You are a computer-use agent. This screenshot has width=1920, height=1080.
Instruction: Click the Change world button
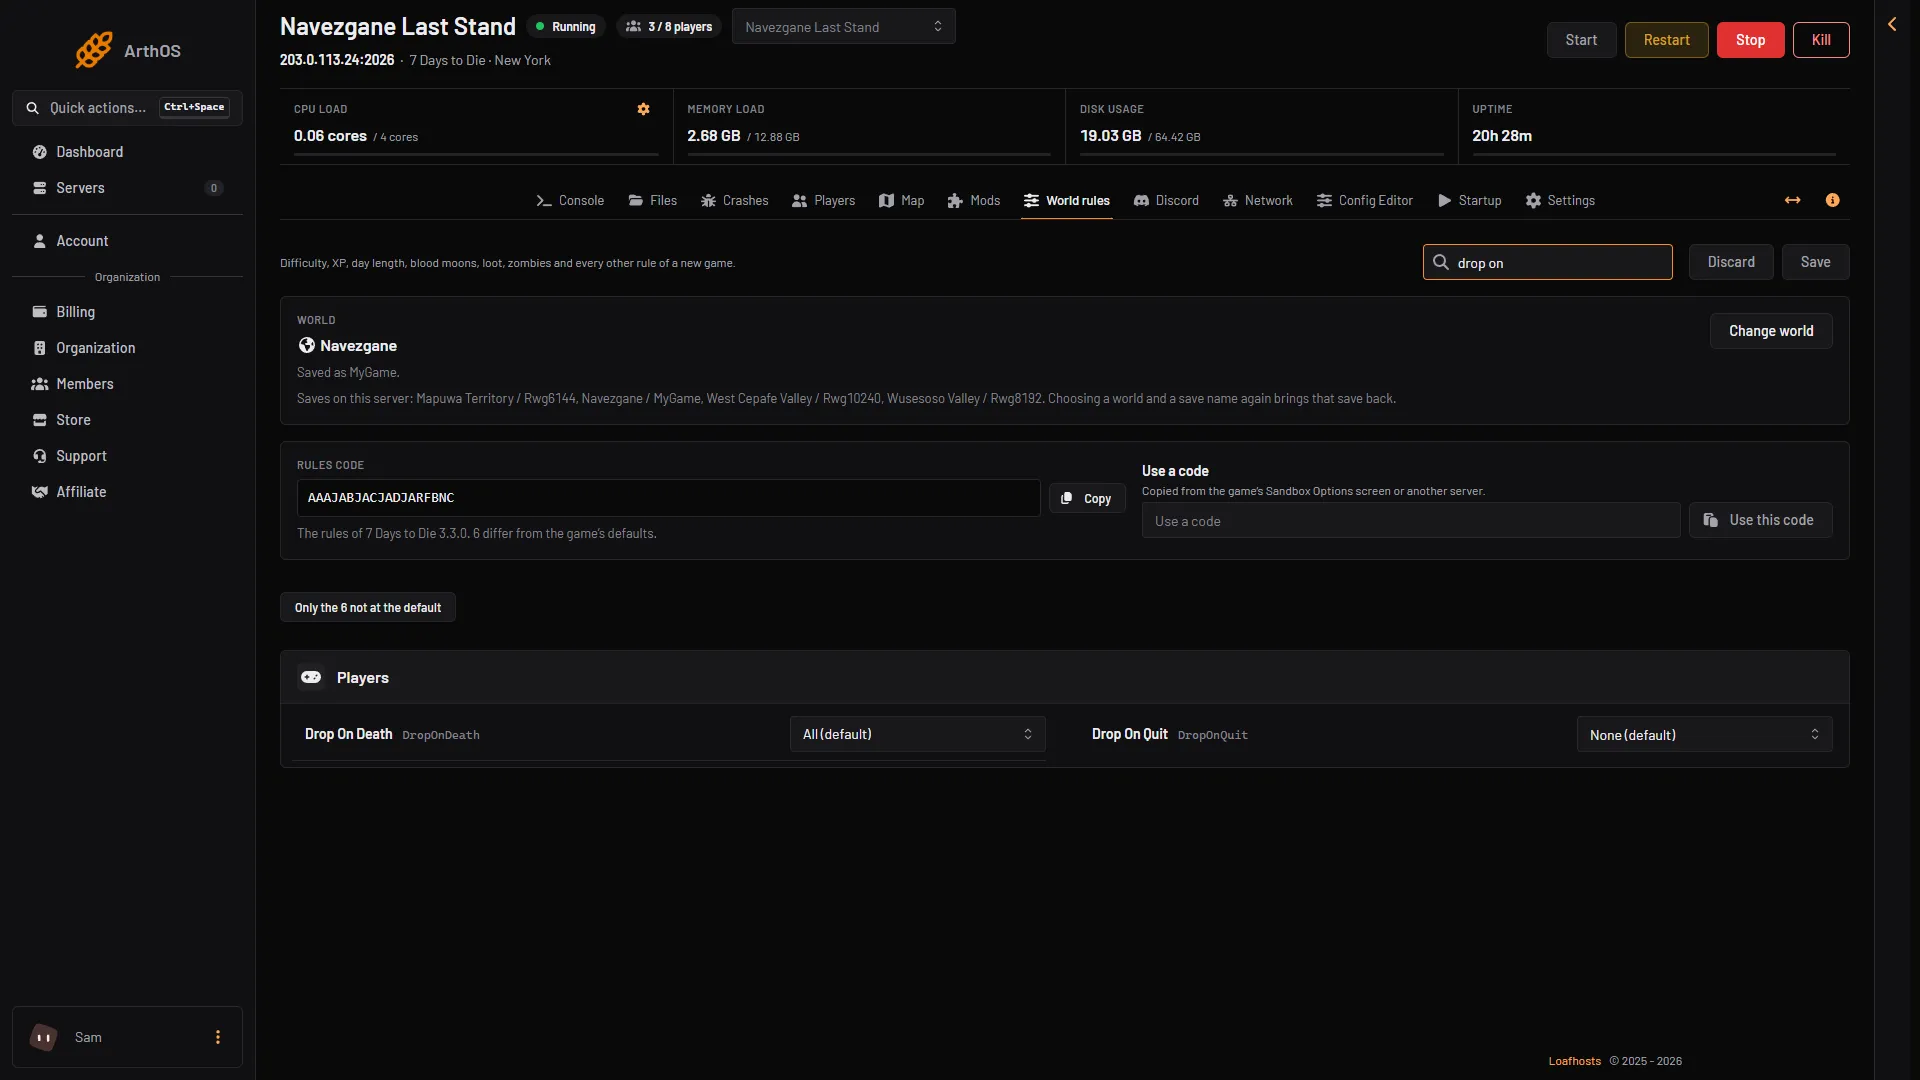click(x=1771, y=331)
